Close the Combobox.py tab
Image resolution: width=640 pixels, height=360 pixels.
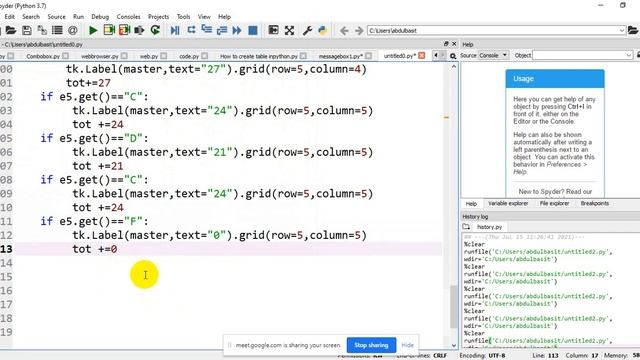(66, 56)
